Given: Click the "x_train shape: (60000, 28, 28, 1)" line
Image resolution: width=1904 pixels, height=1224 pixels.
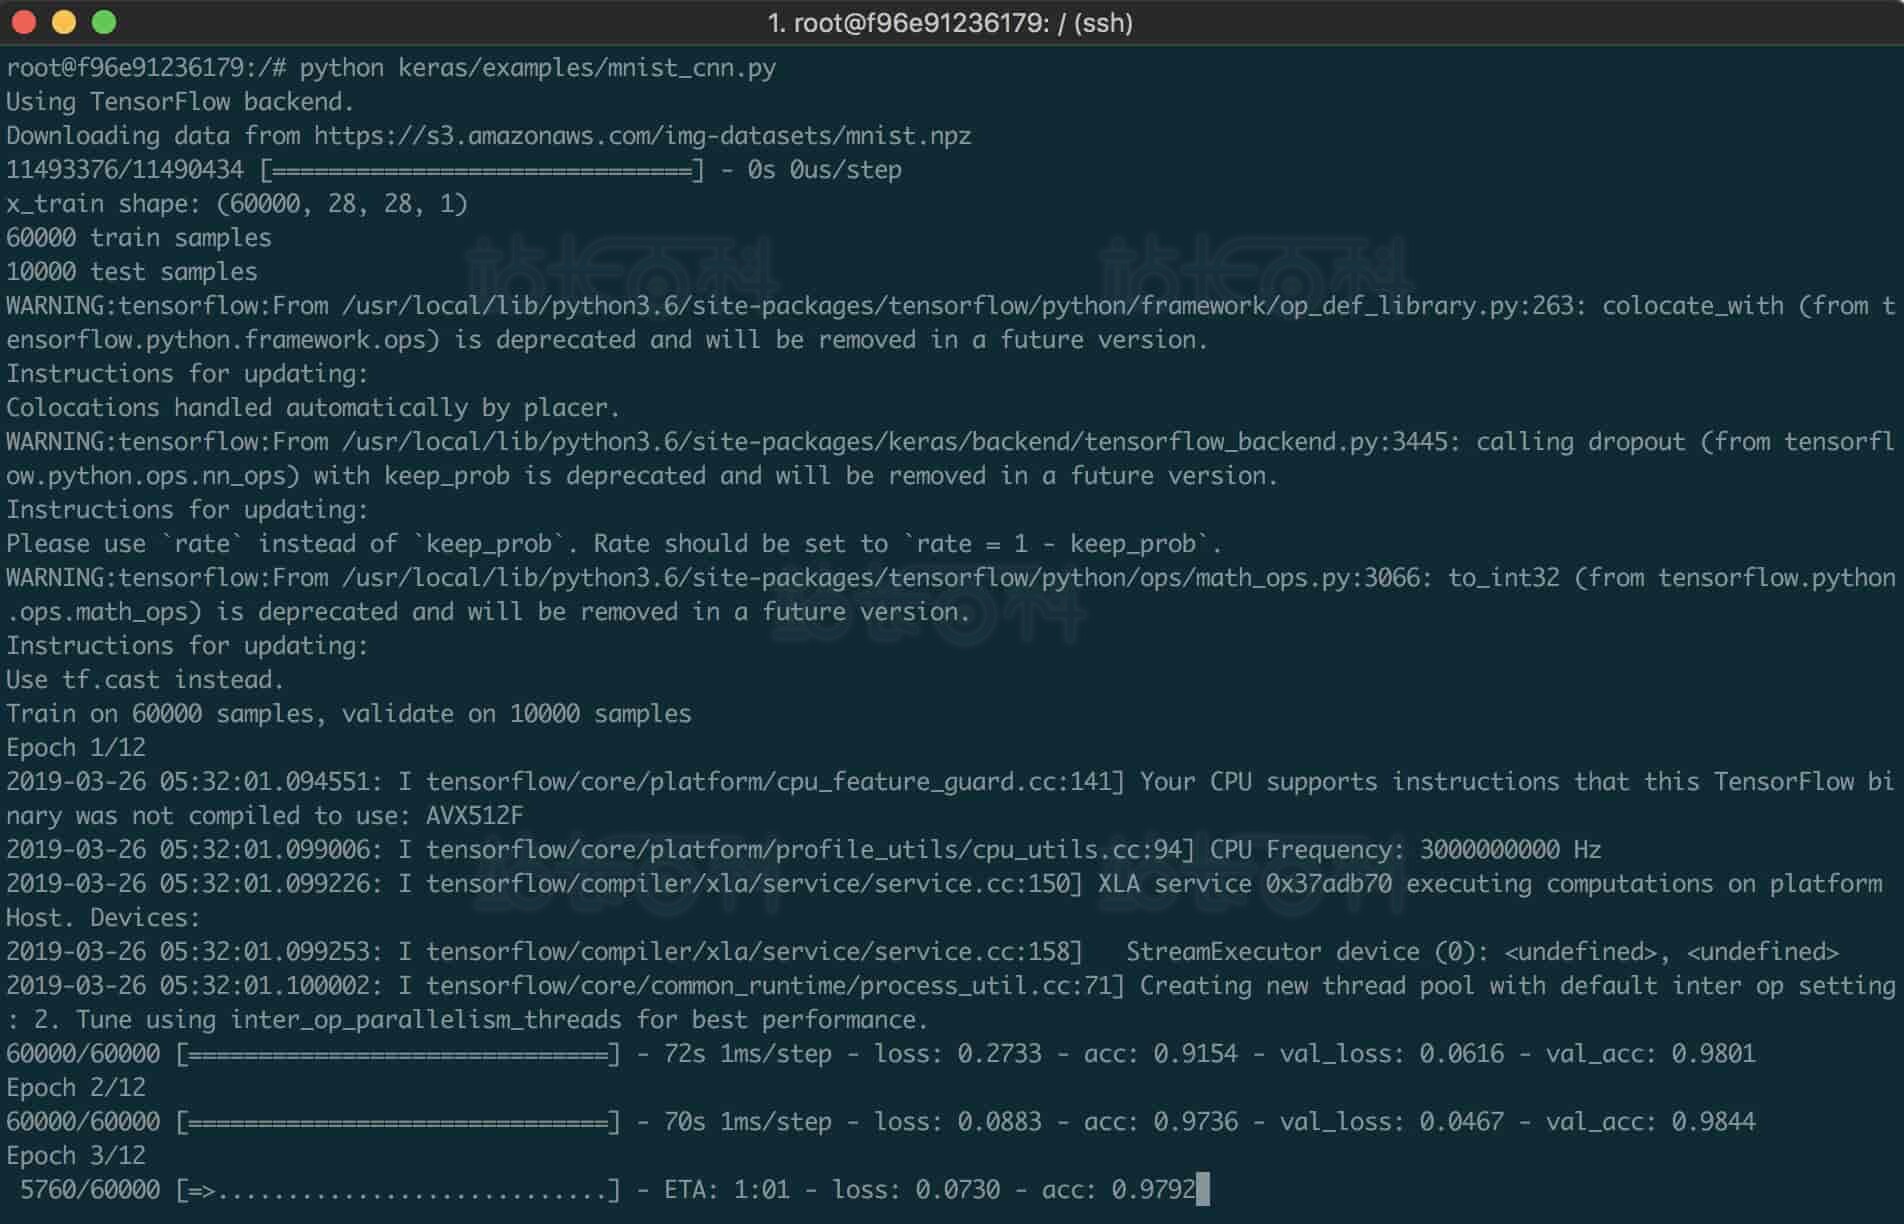Looking at the screenshot, I should 237,204.
